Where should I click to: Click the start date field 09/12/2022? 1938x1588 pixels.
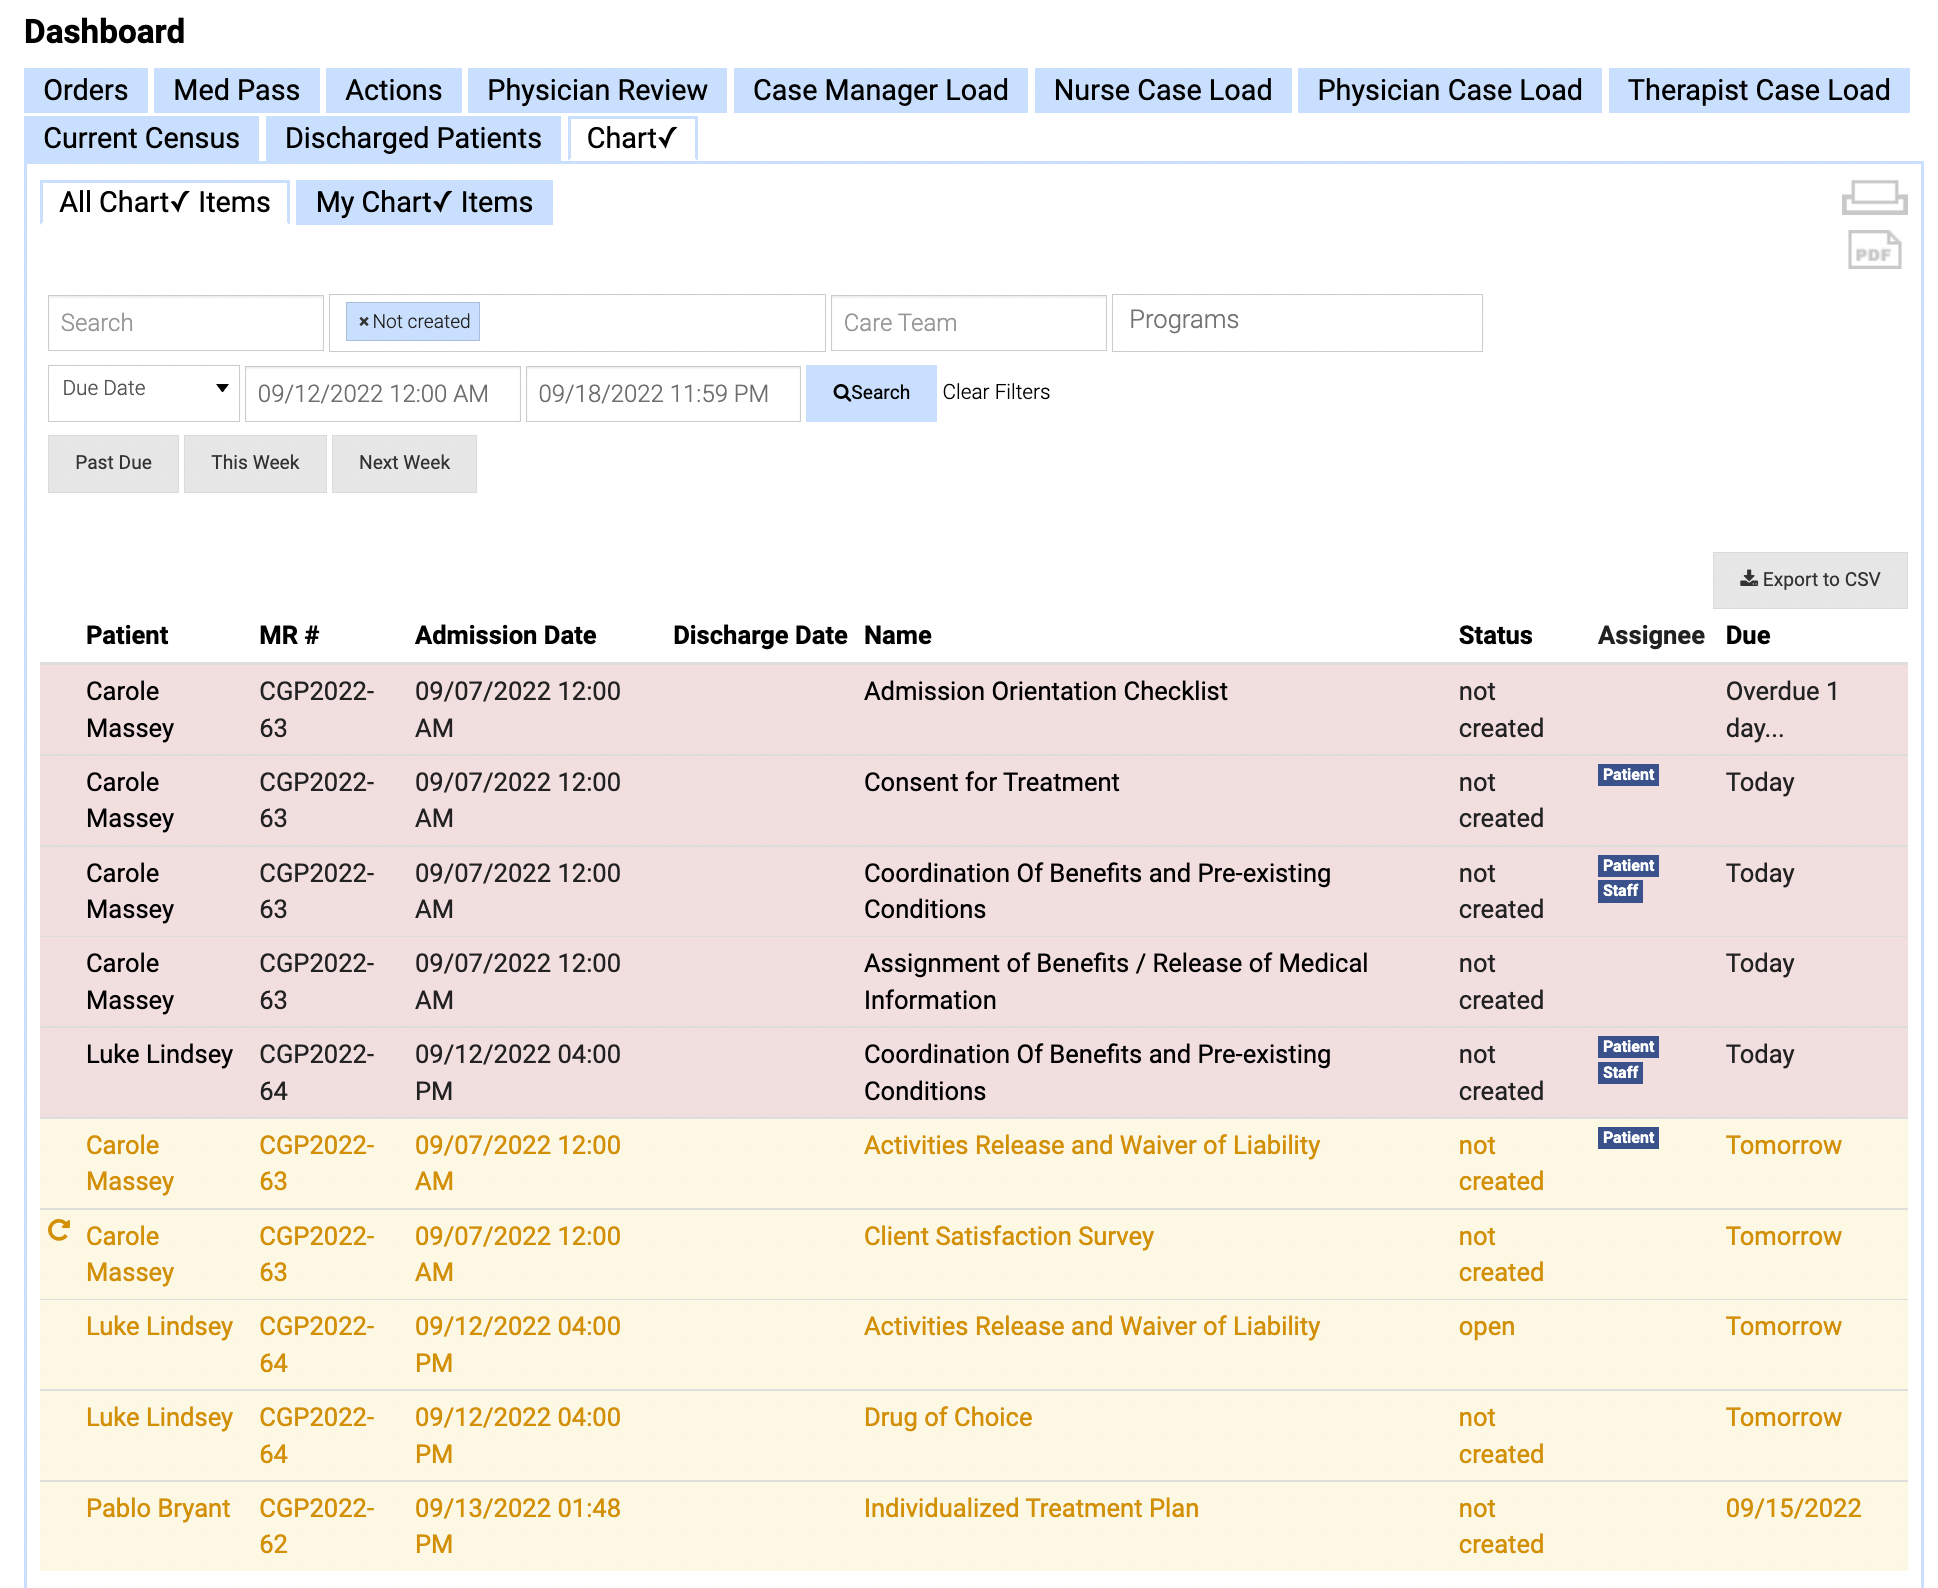[383, 393]
